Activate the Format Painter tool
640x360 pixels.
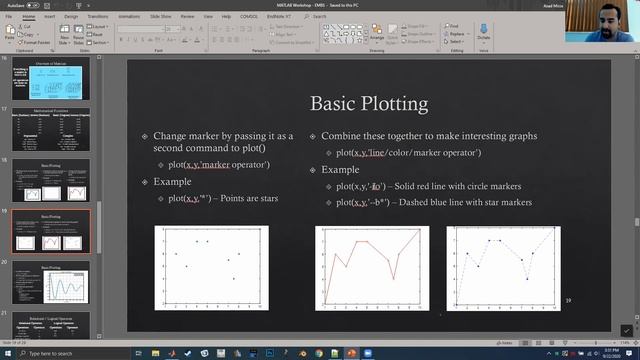pyautogui.click(x=34, y=42)
